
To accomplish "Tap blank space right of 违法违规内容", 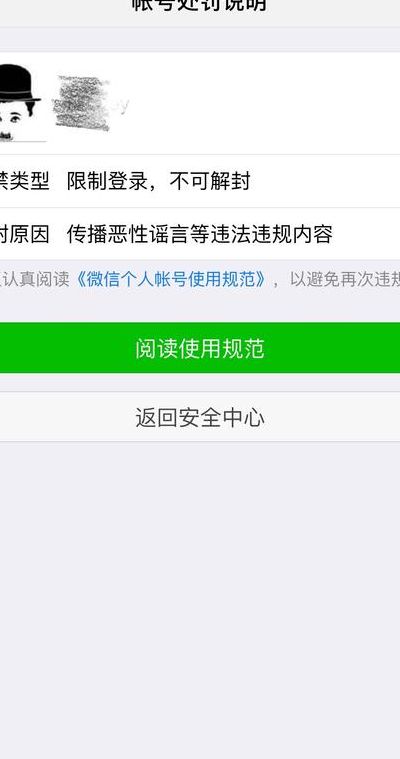I will [367, 235].
